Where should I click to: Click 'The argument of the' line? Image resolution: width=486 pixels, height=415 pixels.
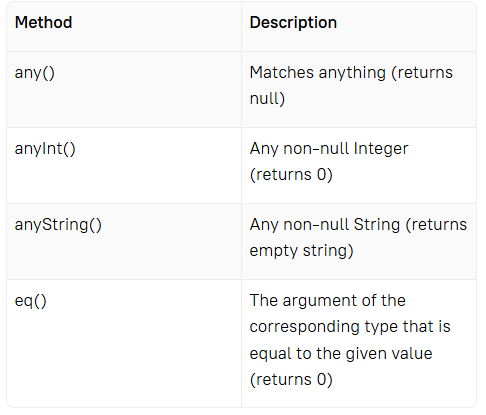point(327,300)
